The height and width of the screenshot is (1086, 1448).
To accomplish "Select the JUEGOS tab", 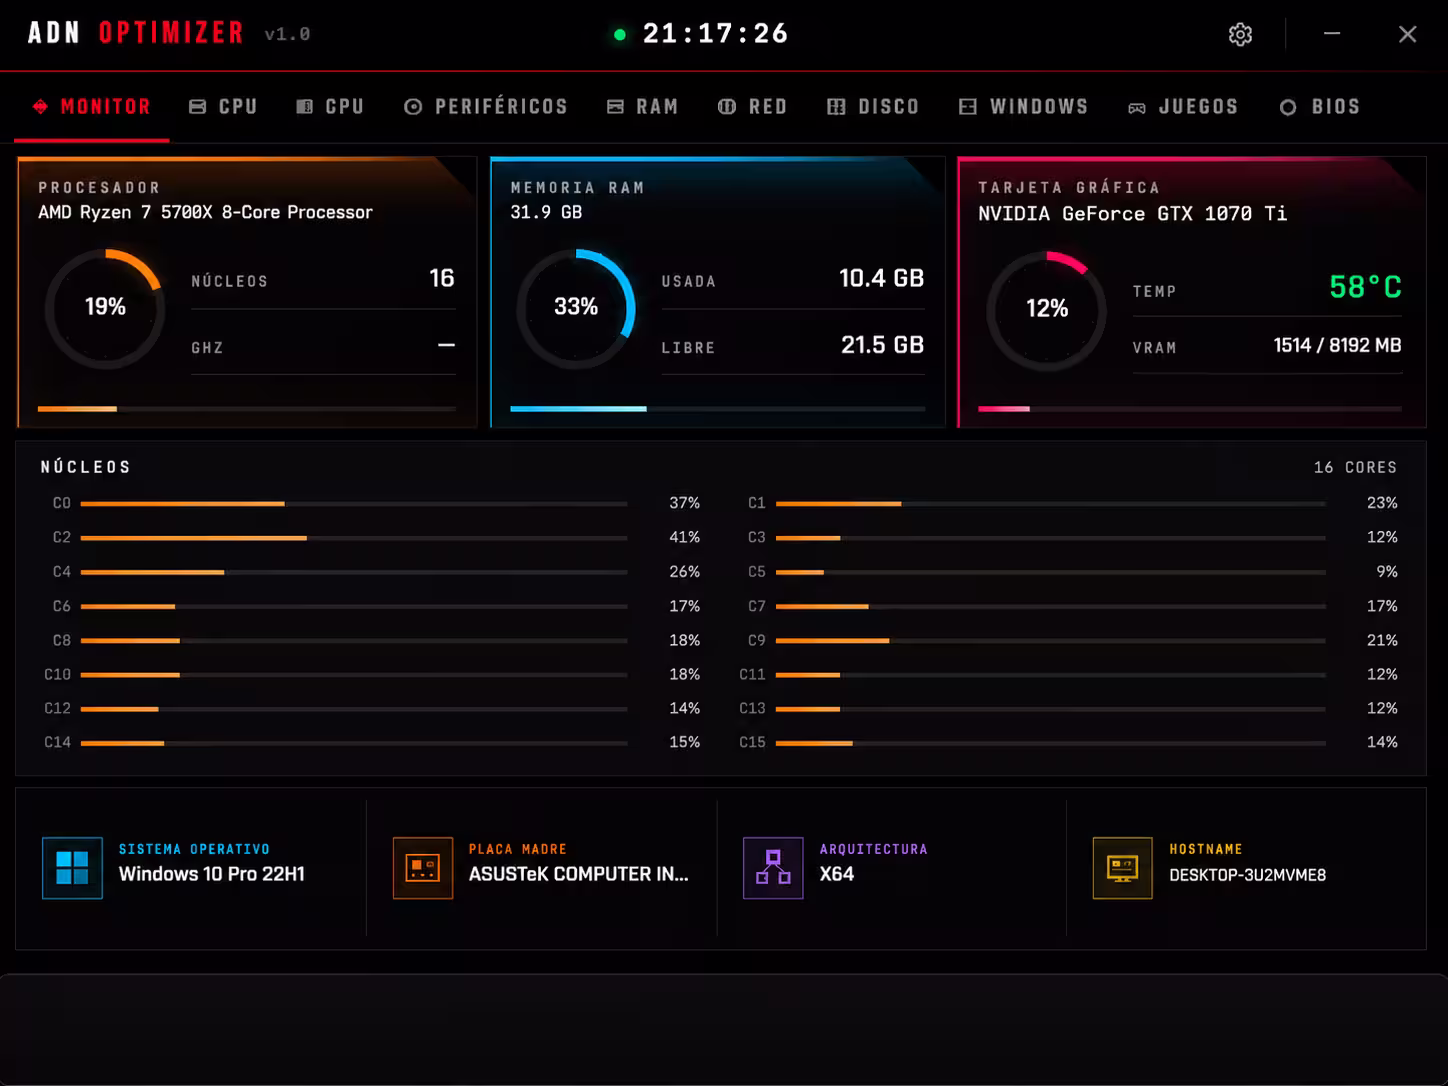I will tap(1183, 107).
